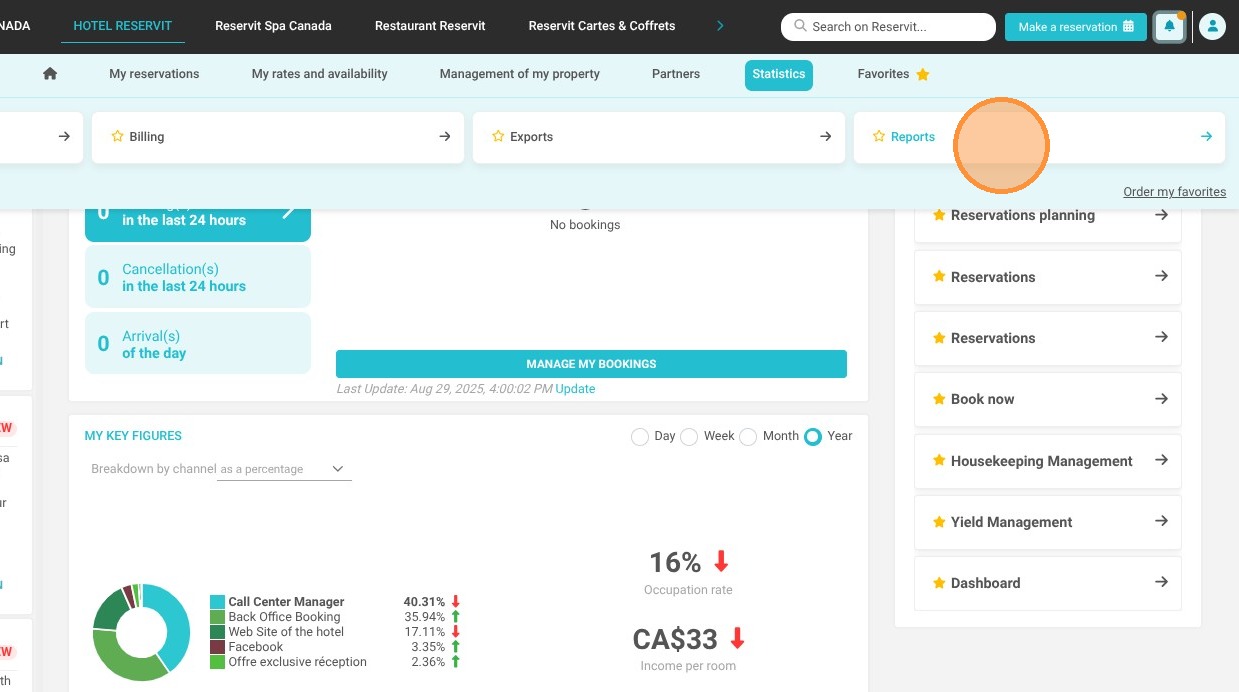The image size is (1239, 692).
Task: Click the Facebook legend color swatch
Action: click(217, 647)
